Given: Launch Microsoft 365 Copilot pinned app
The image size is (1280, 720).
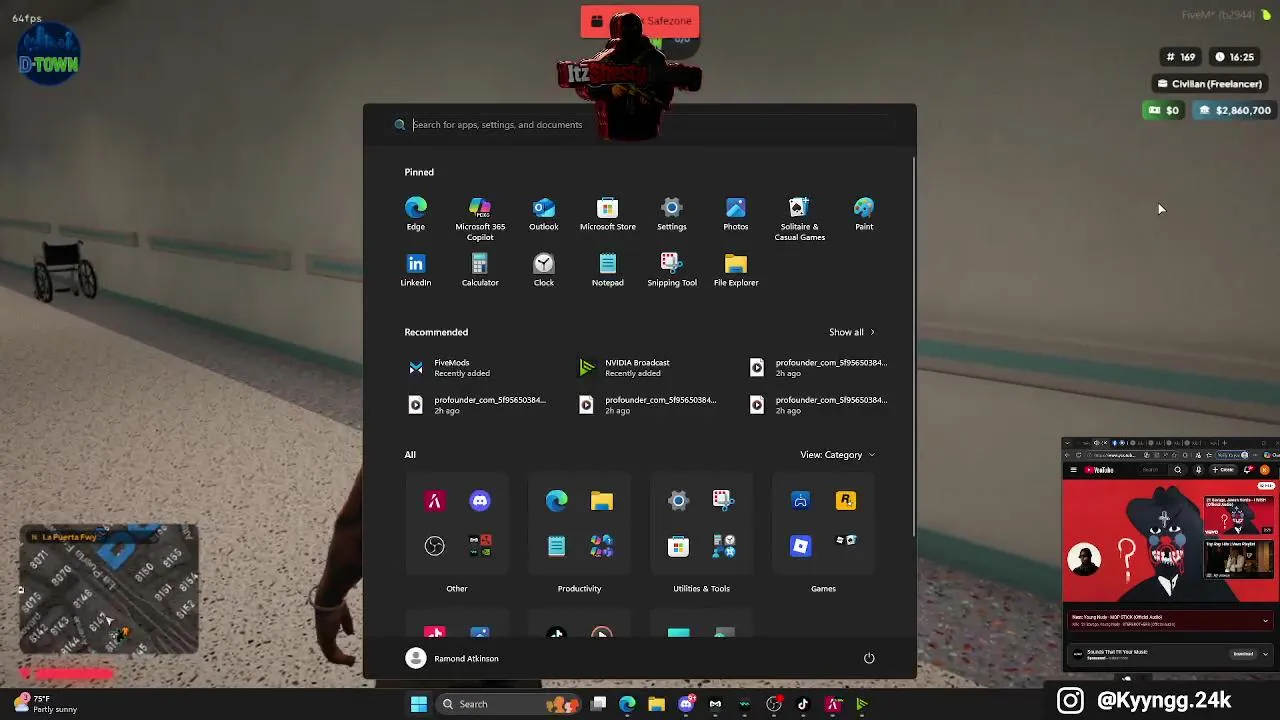Looking at the screenshot, I should point(480,218).
